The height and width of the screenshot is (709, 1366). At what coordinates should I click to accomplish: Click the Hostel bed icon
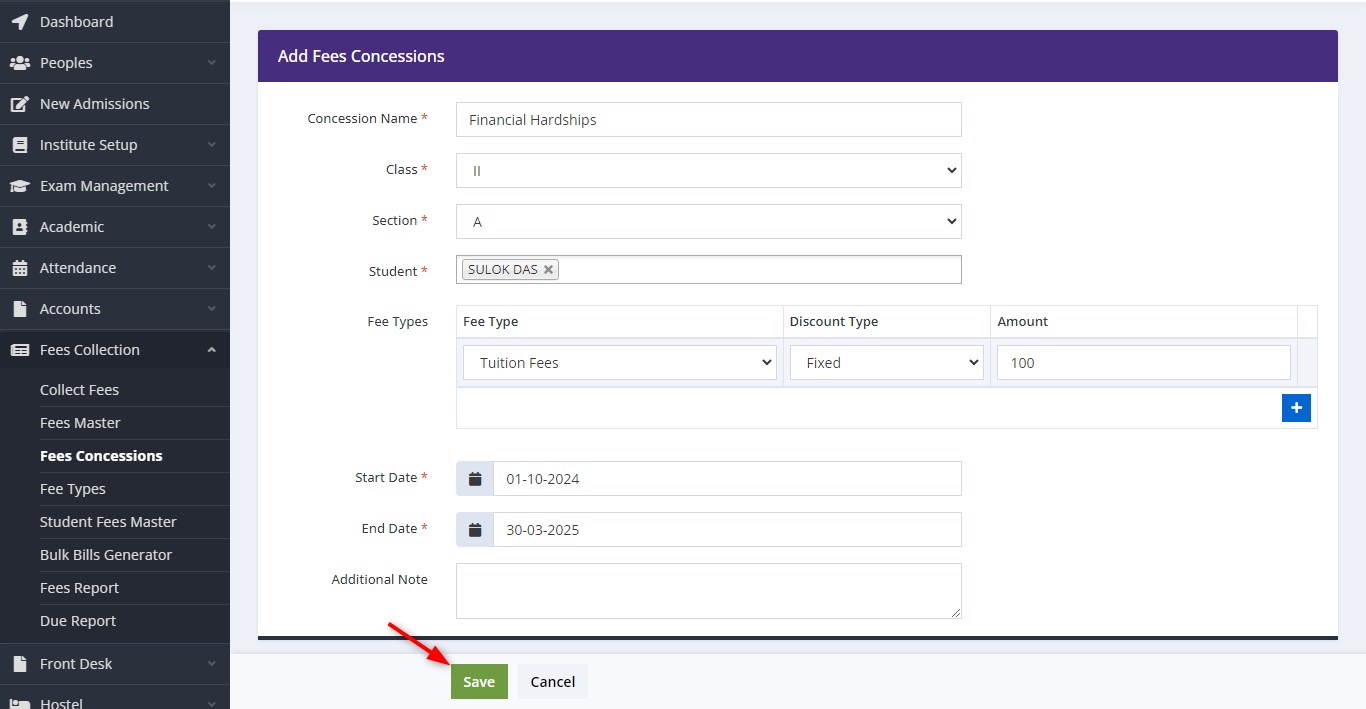pyautogui.click(x=19, y=703)
